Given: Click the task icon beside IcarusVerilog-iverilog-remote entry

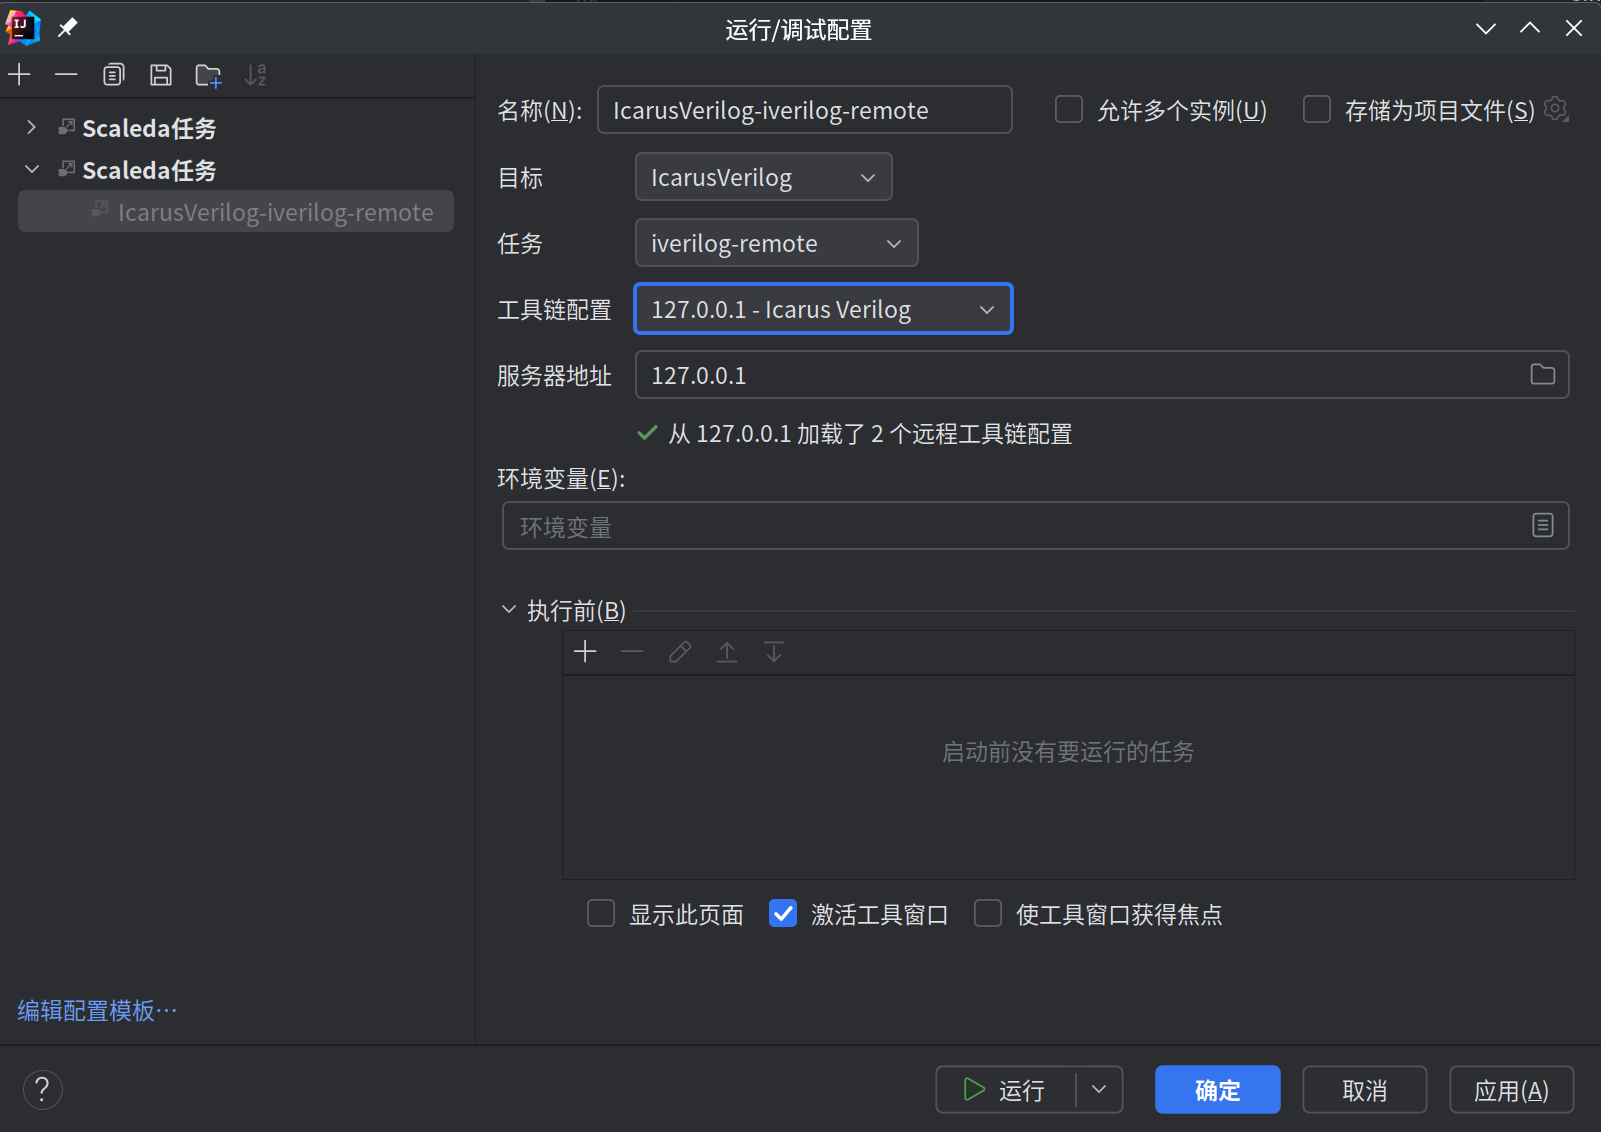Looking at the screenshot, I should click(x=100, y=209).
